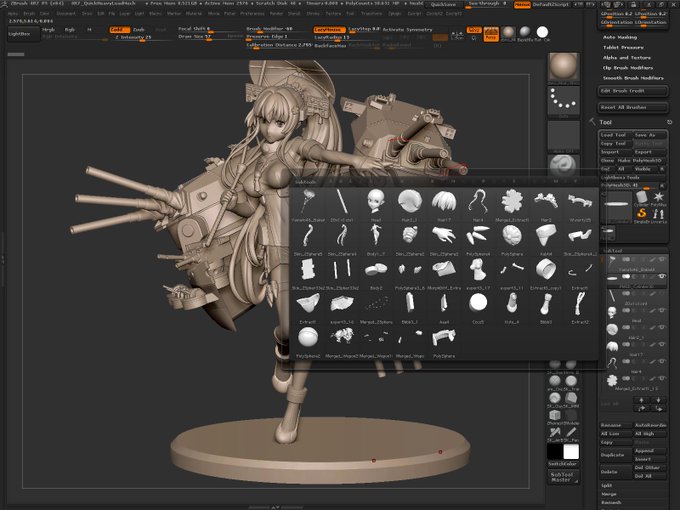Click the QuickSave button
Screen dimensions: 680x510
[443, 4]
